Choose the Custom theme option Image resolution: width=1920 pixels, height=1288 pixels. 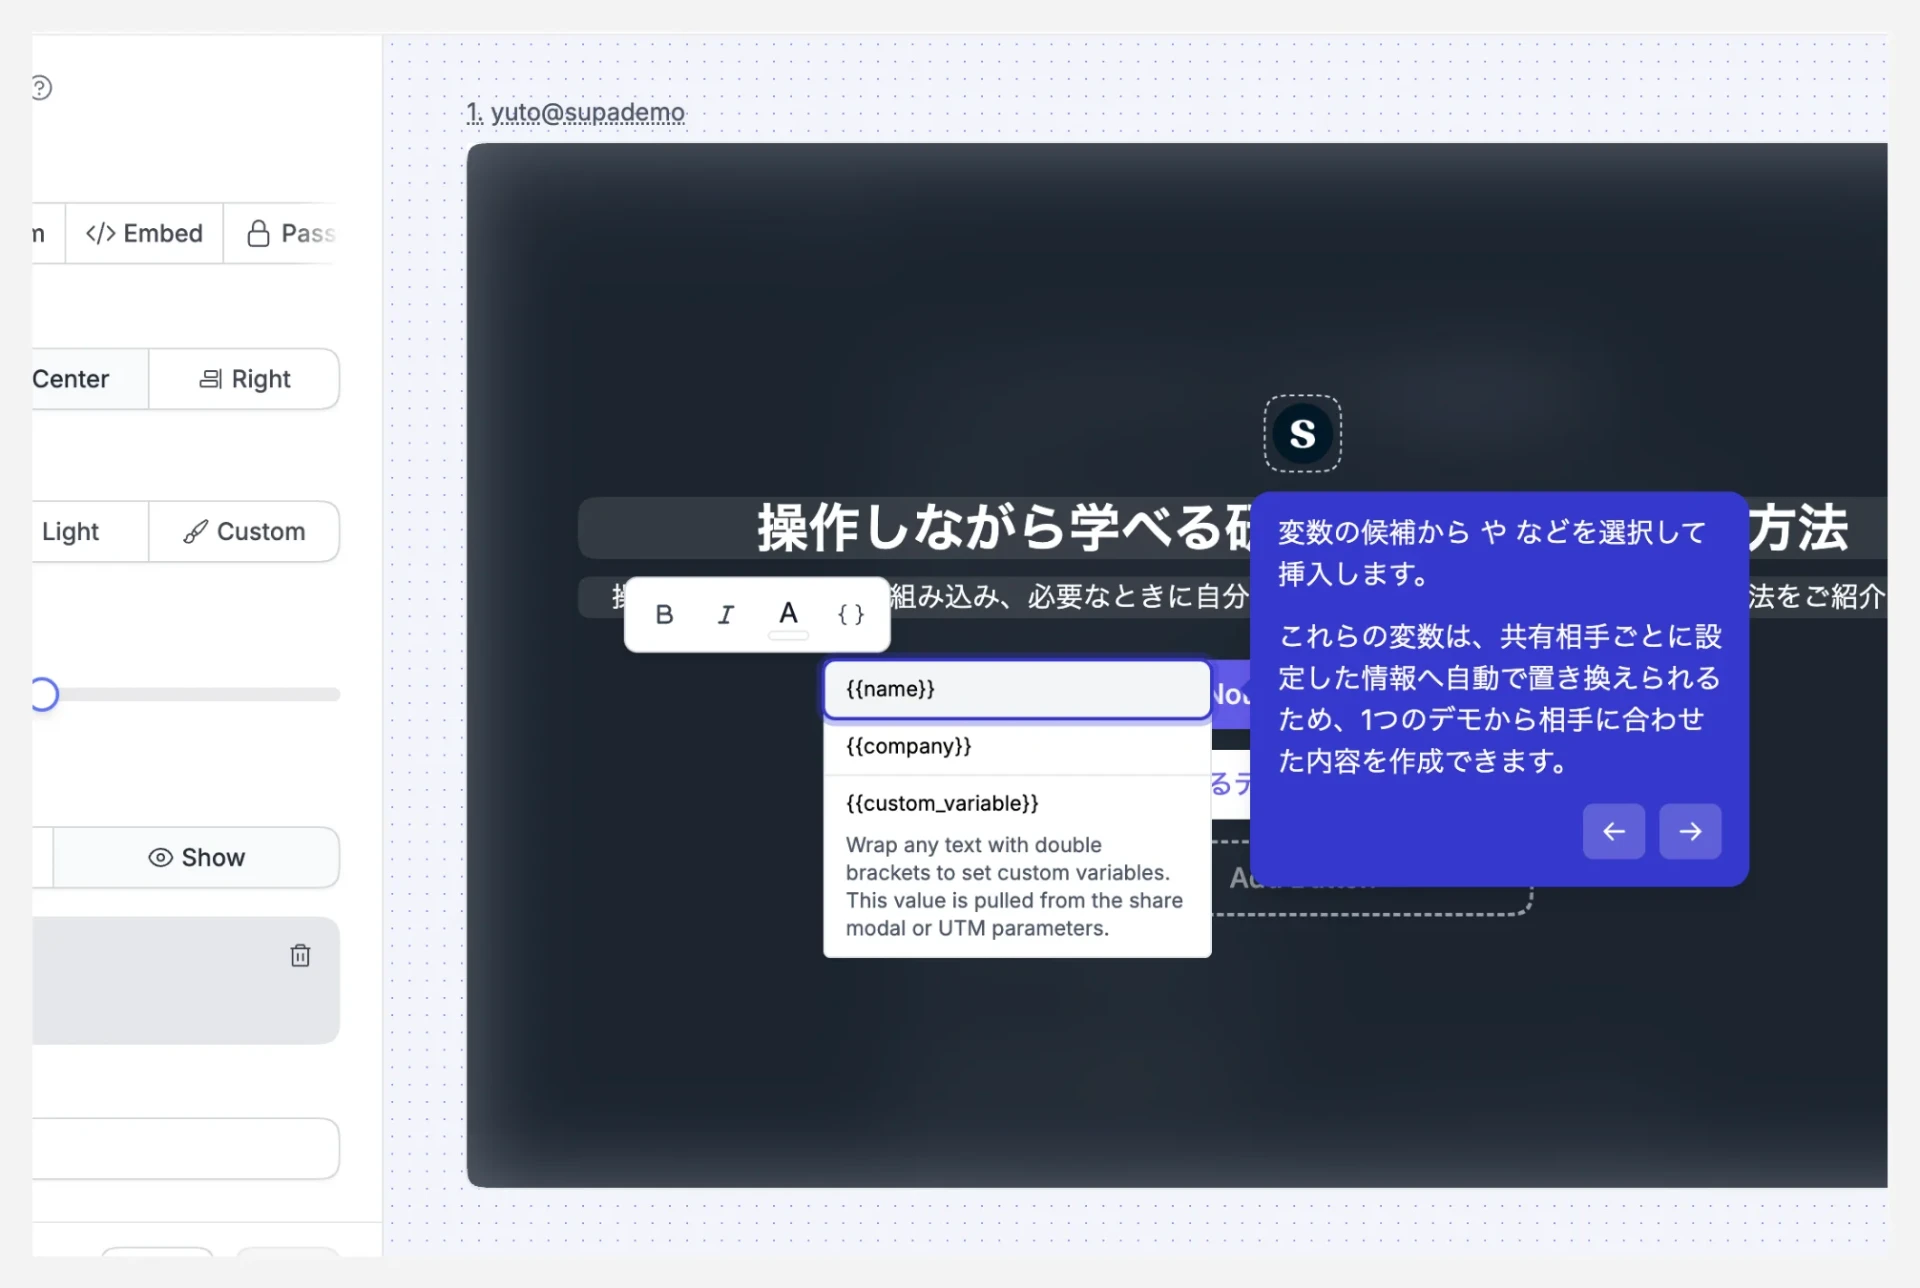[245, 531]
